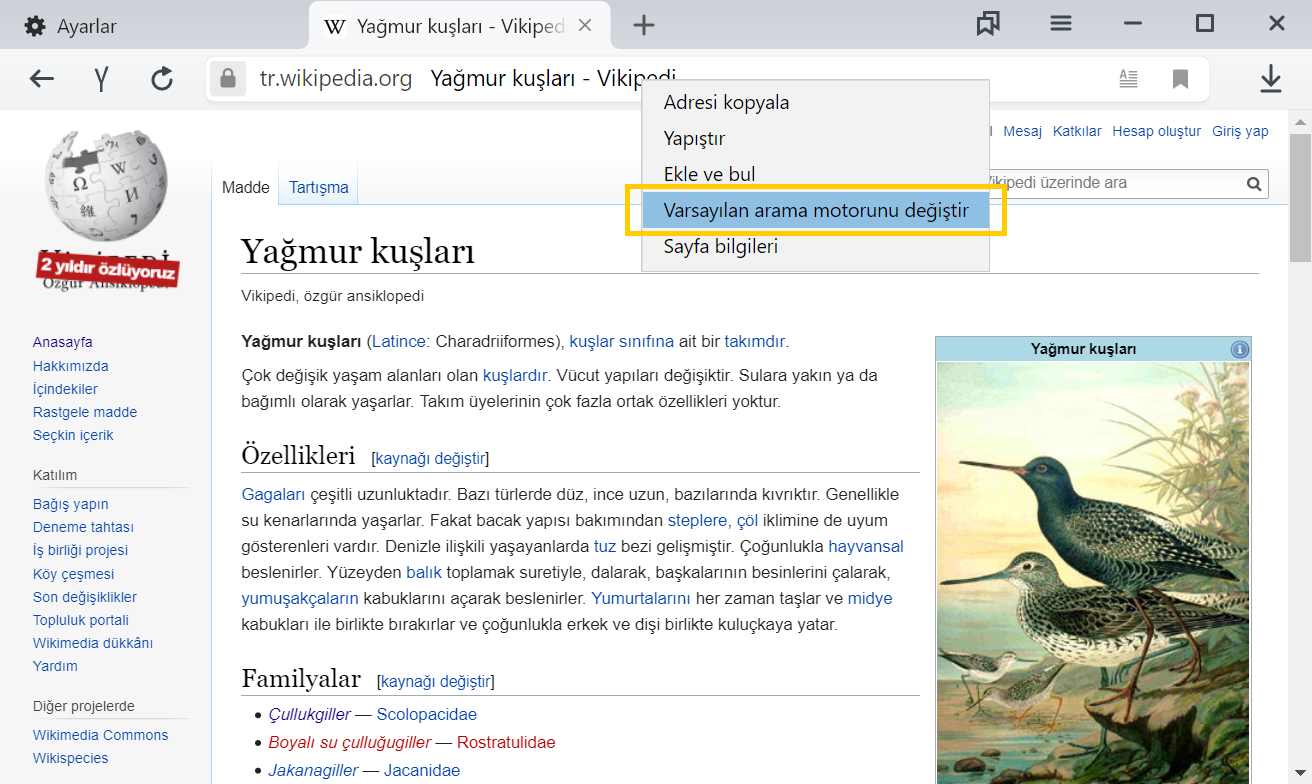Viewport: 1312px width, 784px height.
Task: Open the Mesaj link
Action: point(1022,131)
